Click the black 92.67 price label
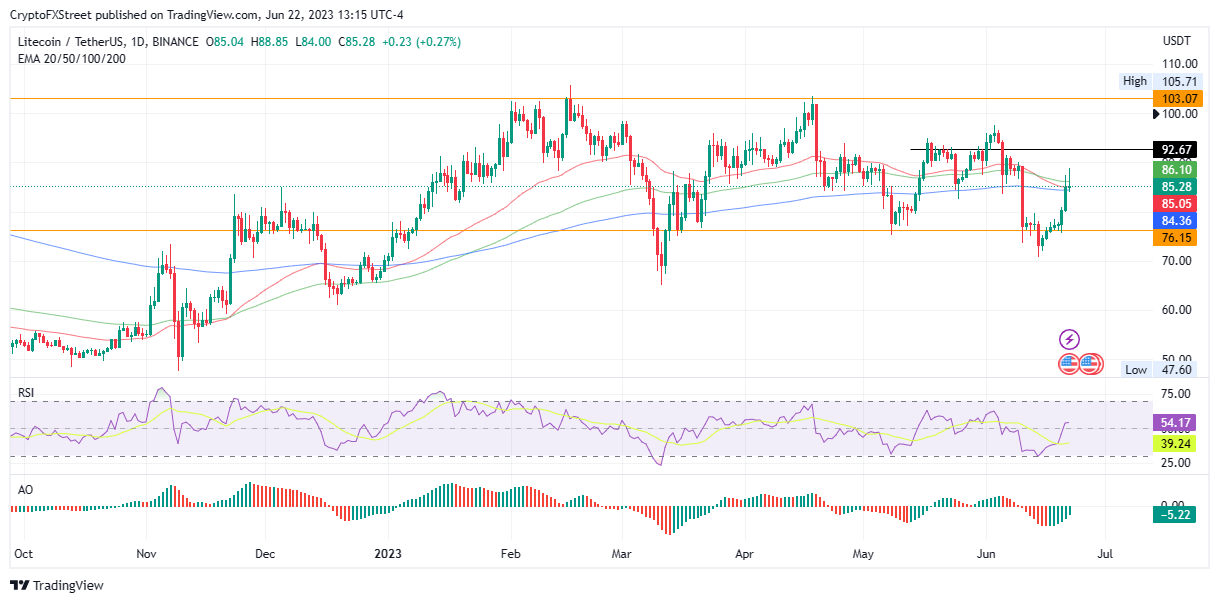Viewport: 1219px width, 603px height. pos(1177,150)
